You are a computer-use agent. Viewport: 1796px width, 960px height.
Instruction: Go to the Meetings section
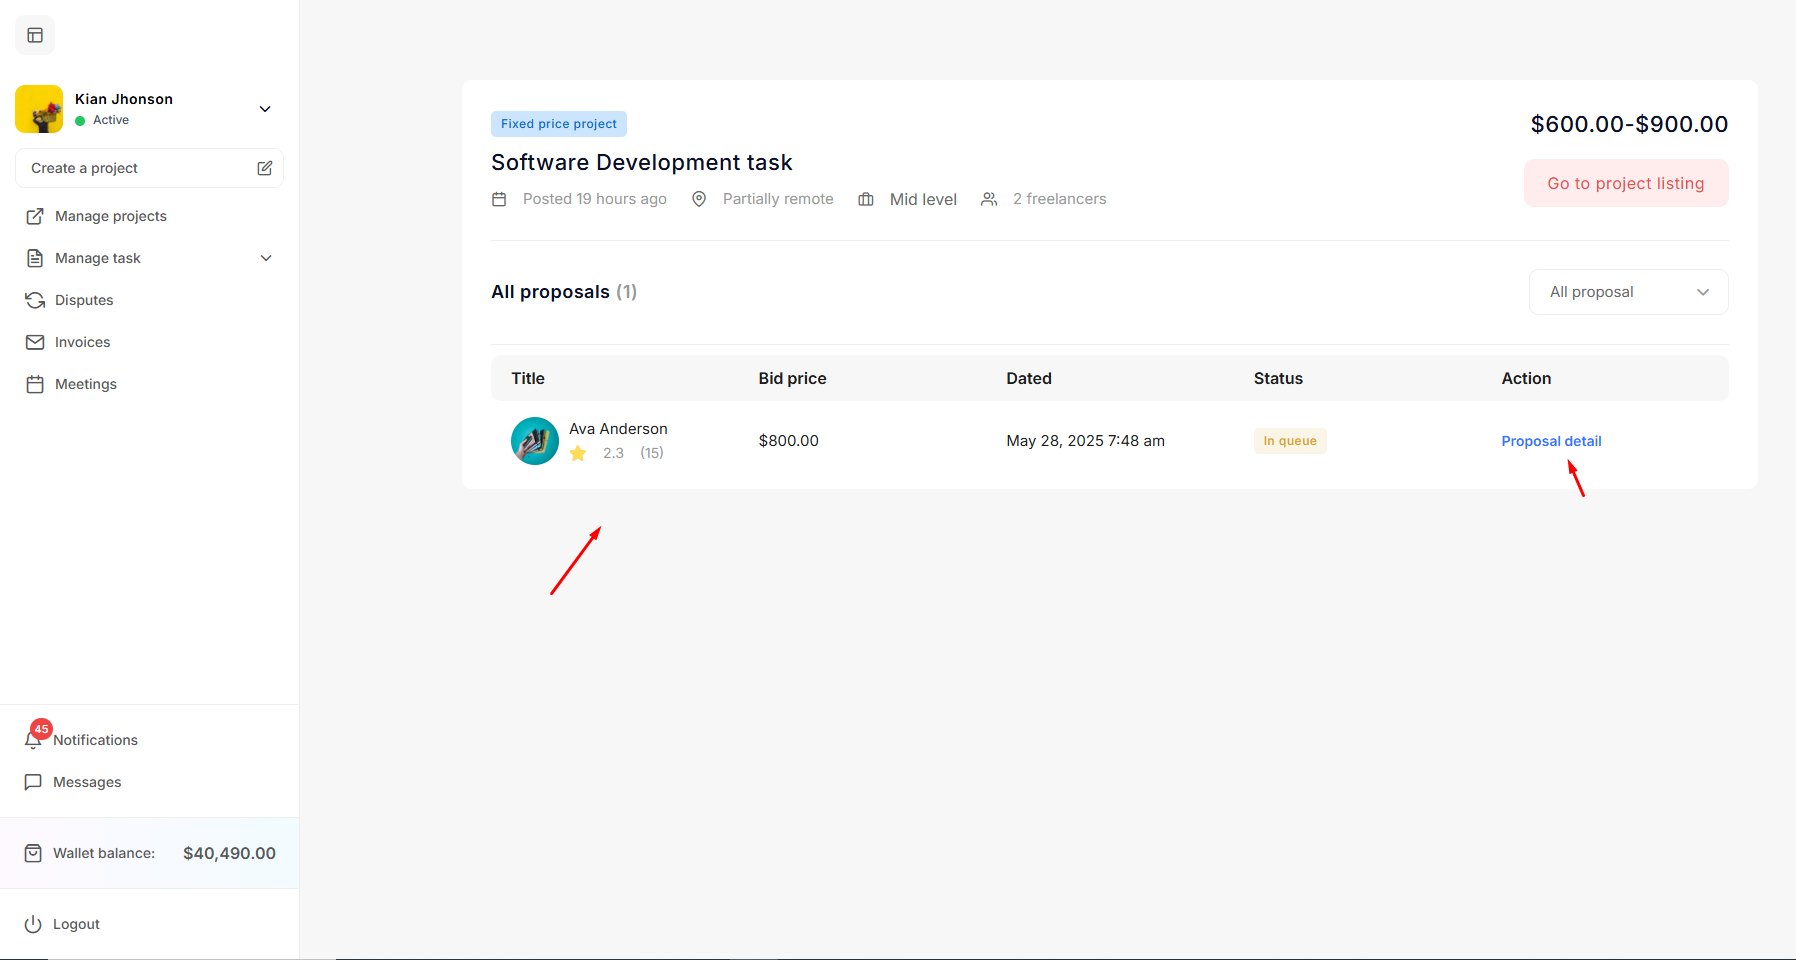pos(85,384)
